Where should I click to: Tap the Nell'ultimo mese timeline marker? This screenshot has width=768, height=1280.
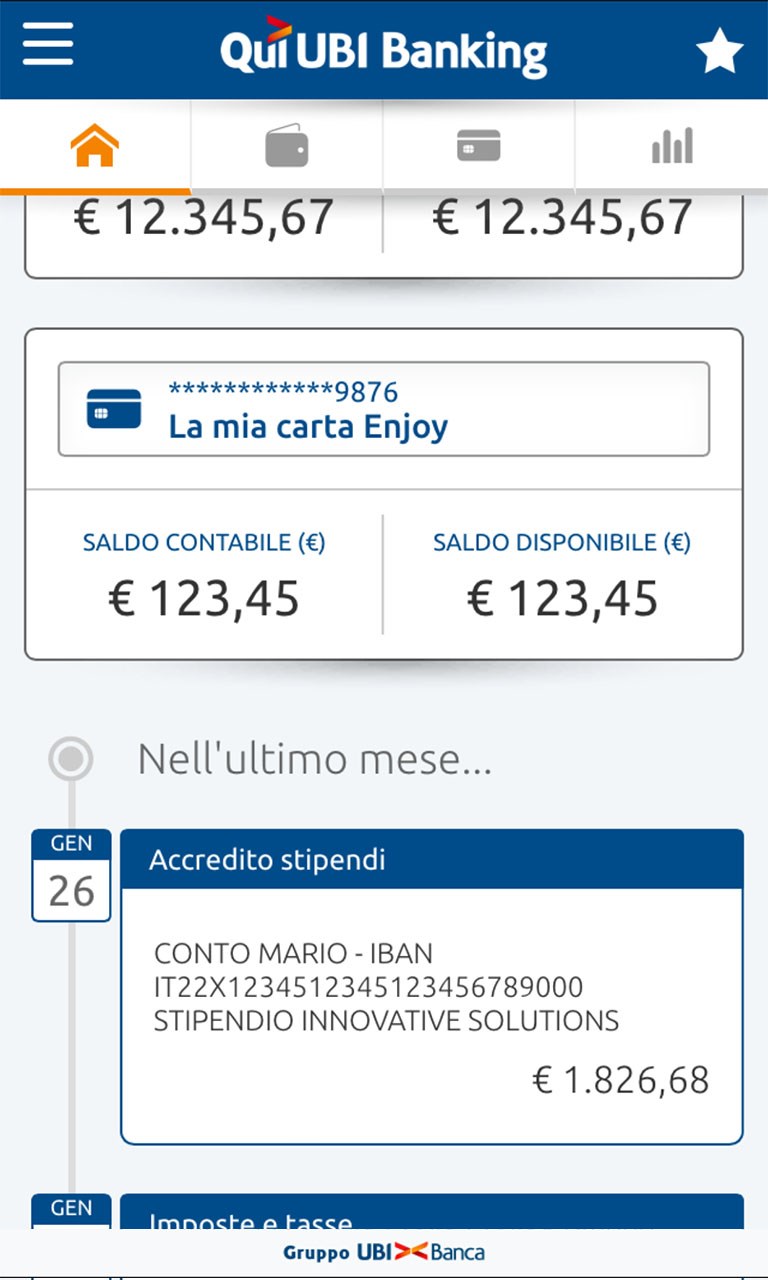coord(71,760)
